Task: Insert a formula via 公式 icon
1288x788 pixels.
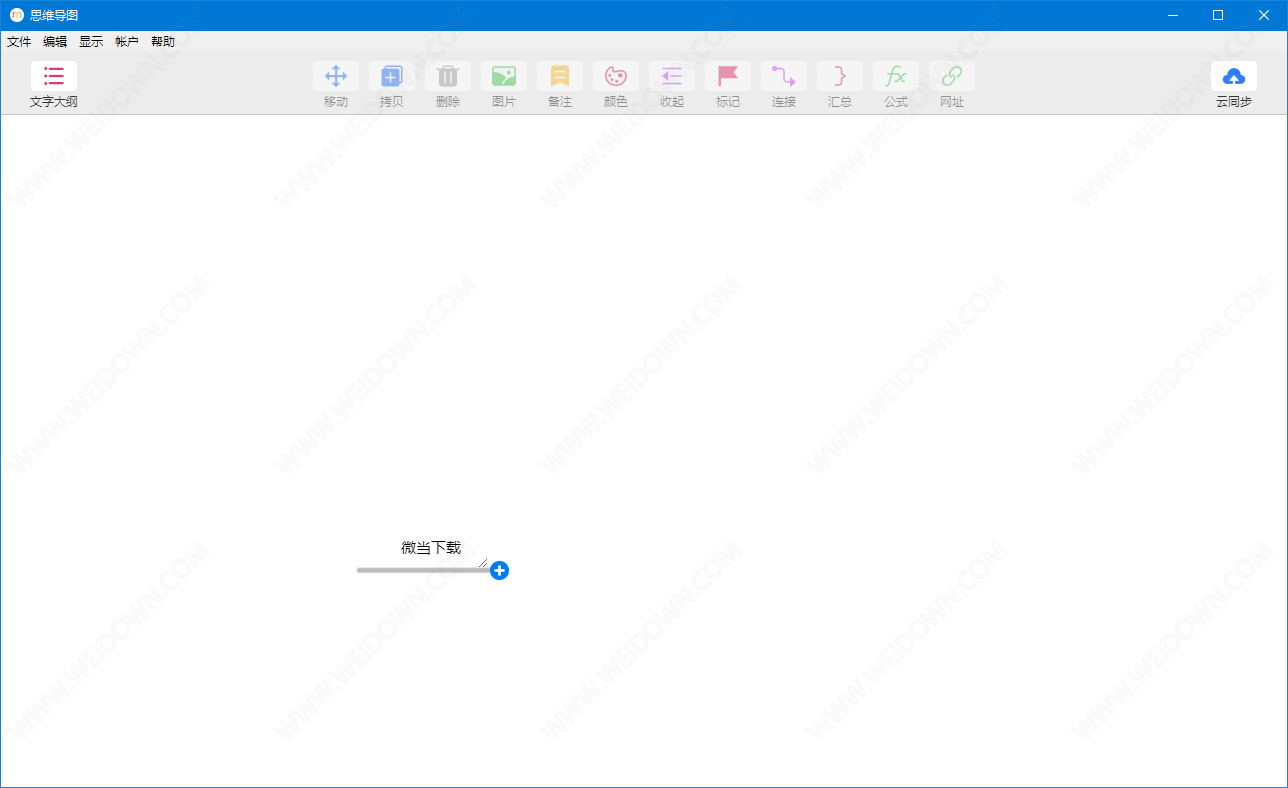Action: [x=896, y=77]
